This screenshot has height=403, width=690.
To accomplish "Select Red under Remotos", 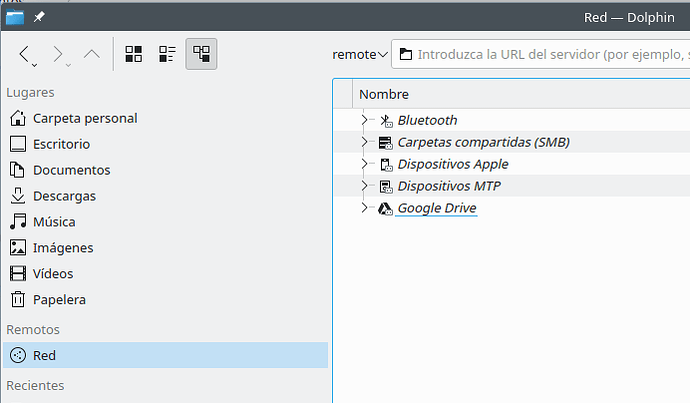I will (44, 355).
